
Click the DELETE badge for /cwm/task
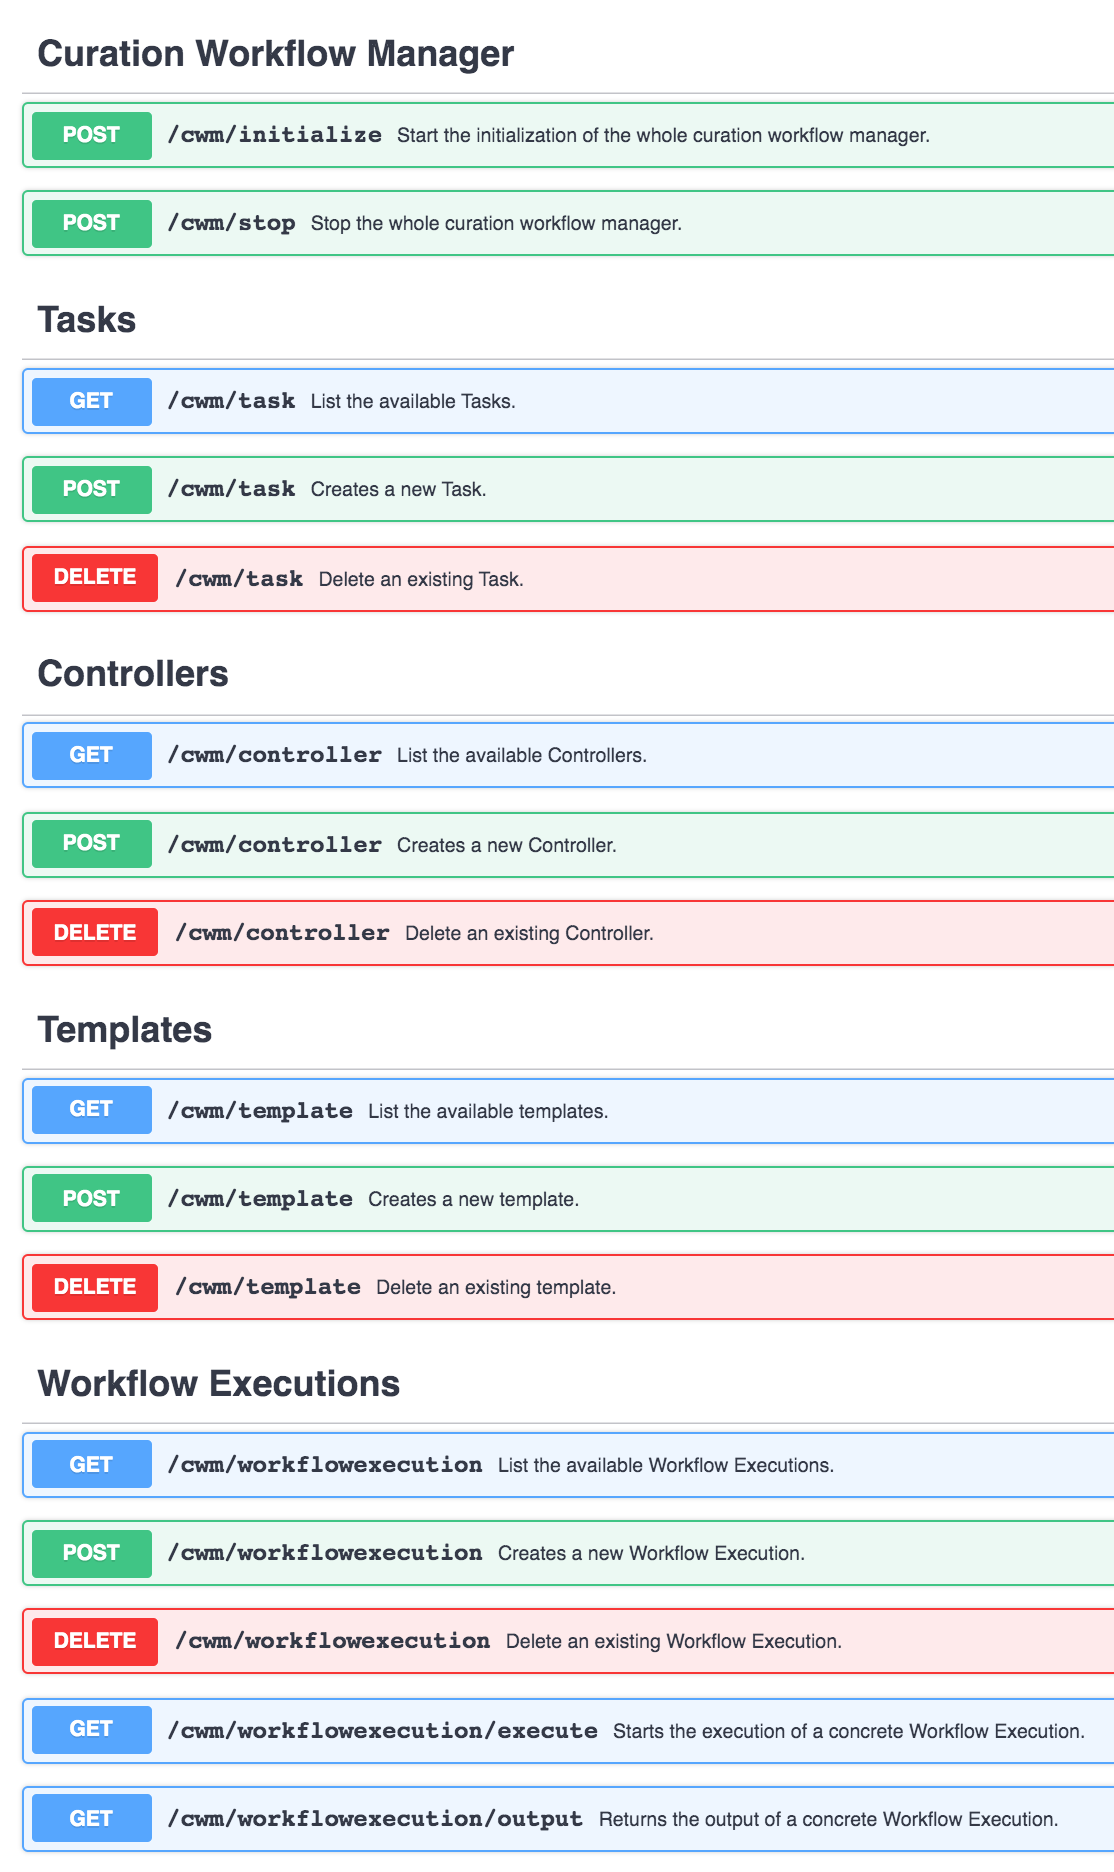tap(95, 577)
